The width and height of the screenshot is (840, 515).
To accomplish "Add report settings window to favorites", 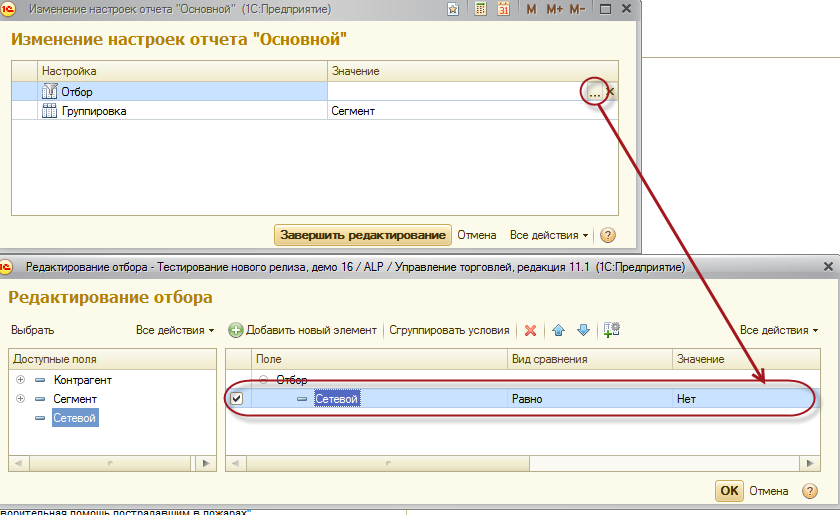I will 453,9.
